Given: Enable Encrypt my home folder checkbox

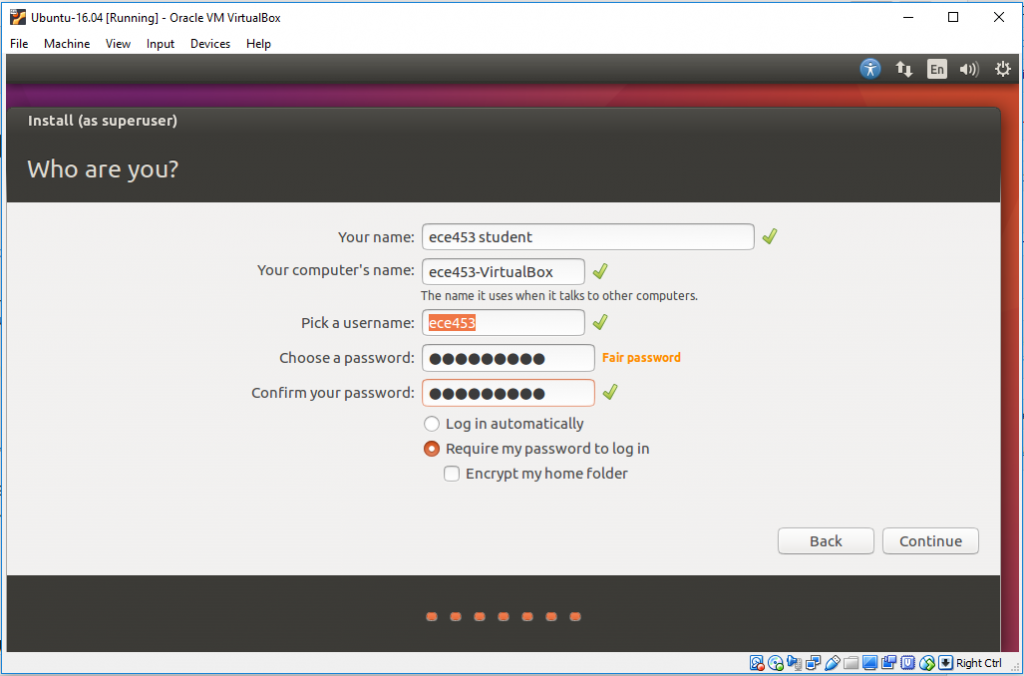Looking at the screenshot, I should 452,474.
